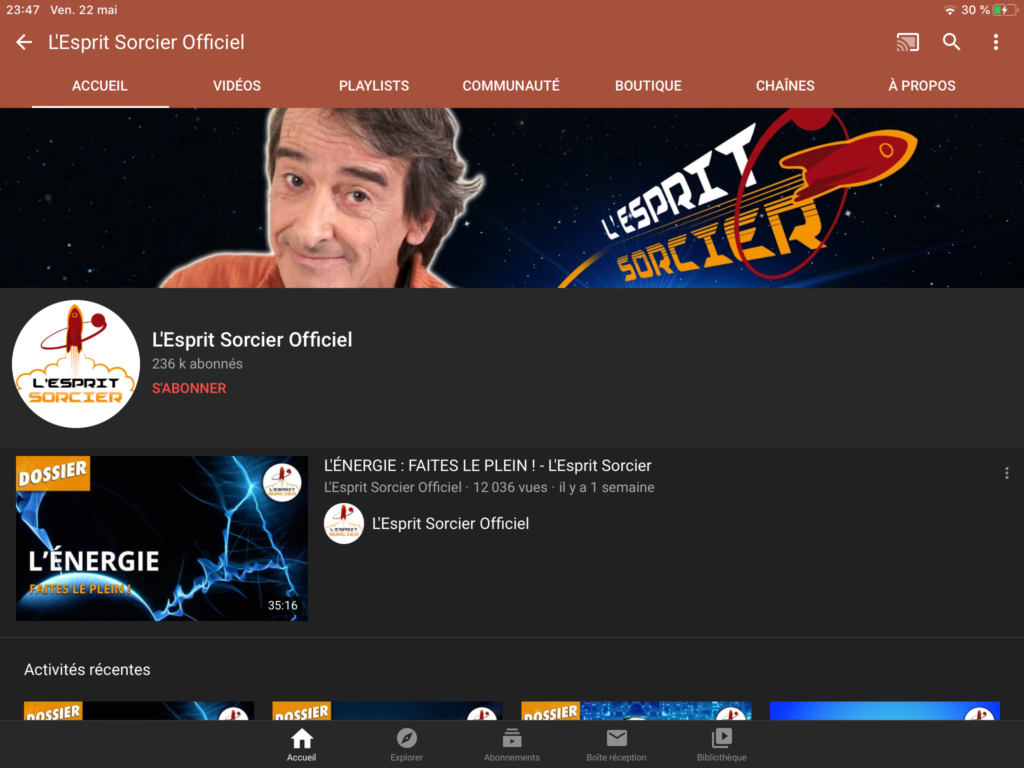
Task: Tap the Activités récentes section heading
Action: coord(88,669)
